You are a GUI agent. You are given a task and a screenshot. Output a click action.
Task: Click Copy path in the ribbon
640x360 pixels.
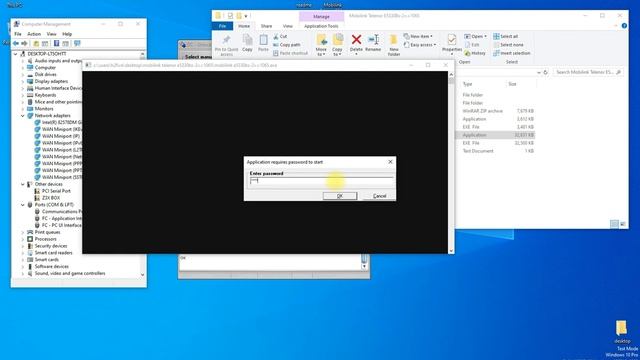coord(287,45)
